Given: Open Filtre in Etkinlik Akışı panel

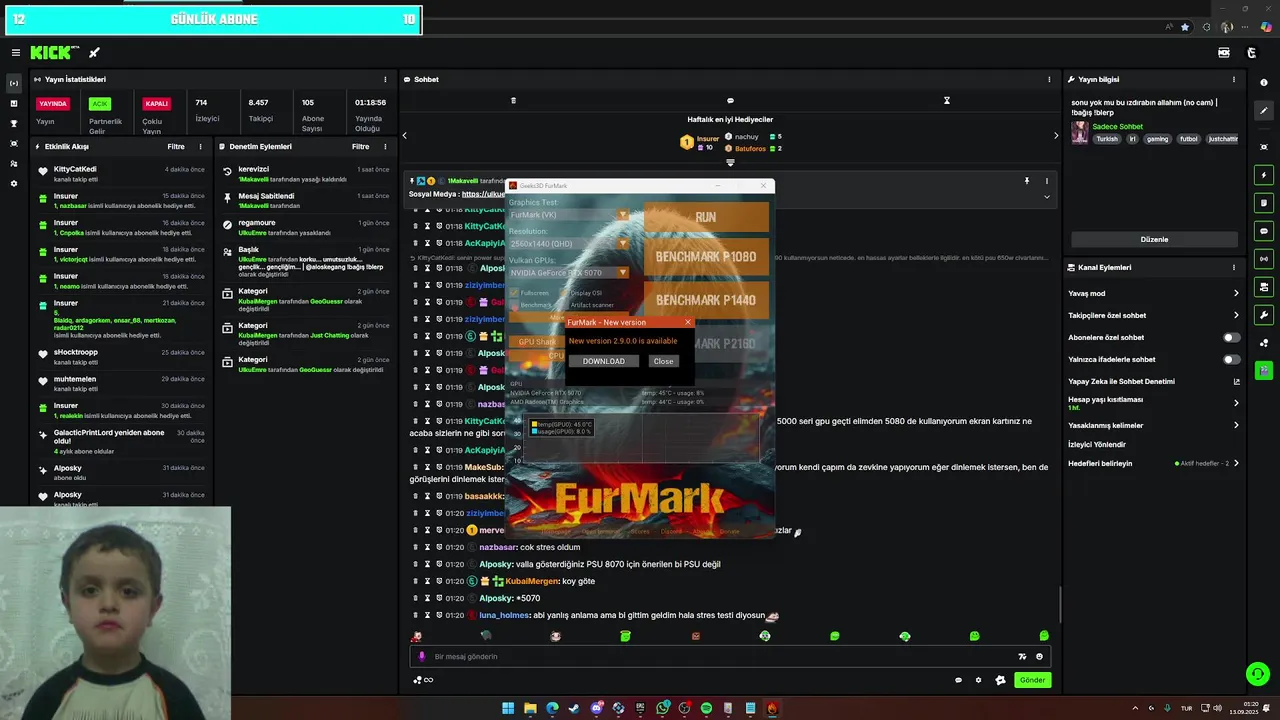Looking at the screenshot, I should pos(175,146).
